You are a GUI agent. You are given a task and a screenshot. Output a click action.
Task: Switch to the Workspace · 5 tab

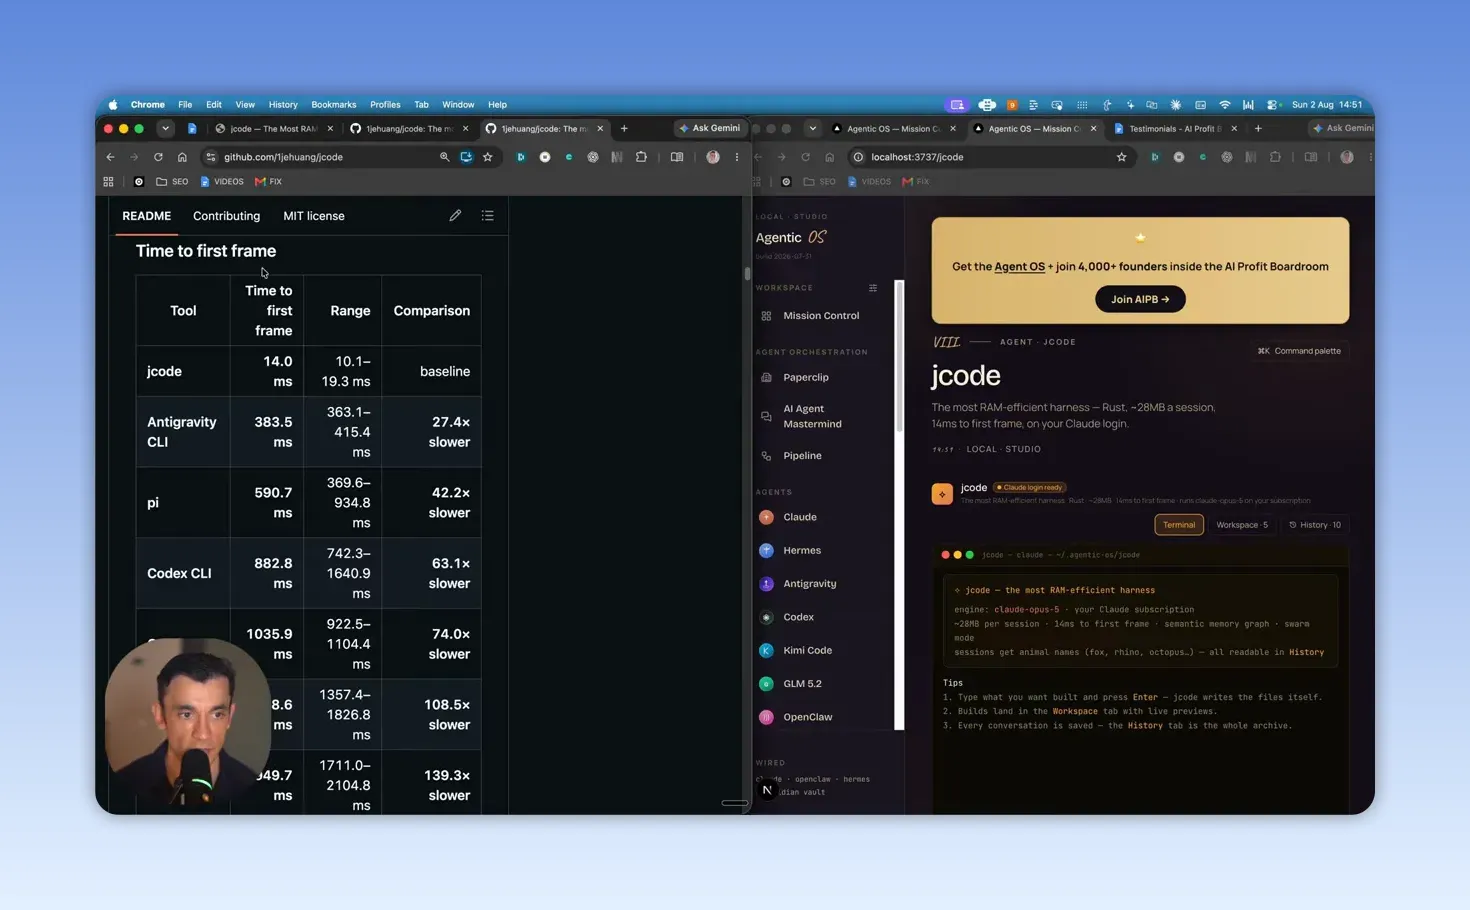[1242, 525]
